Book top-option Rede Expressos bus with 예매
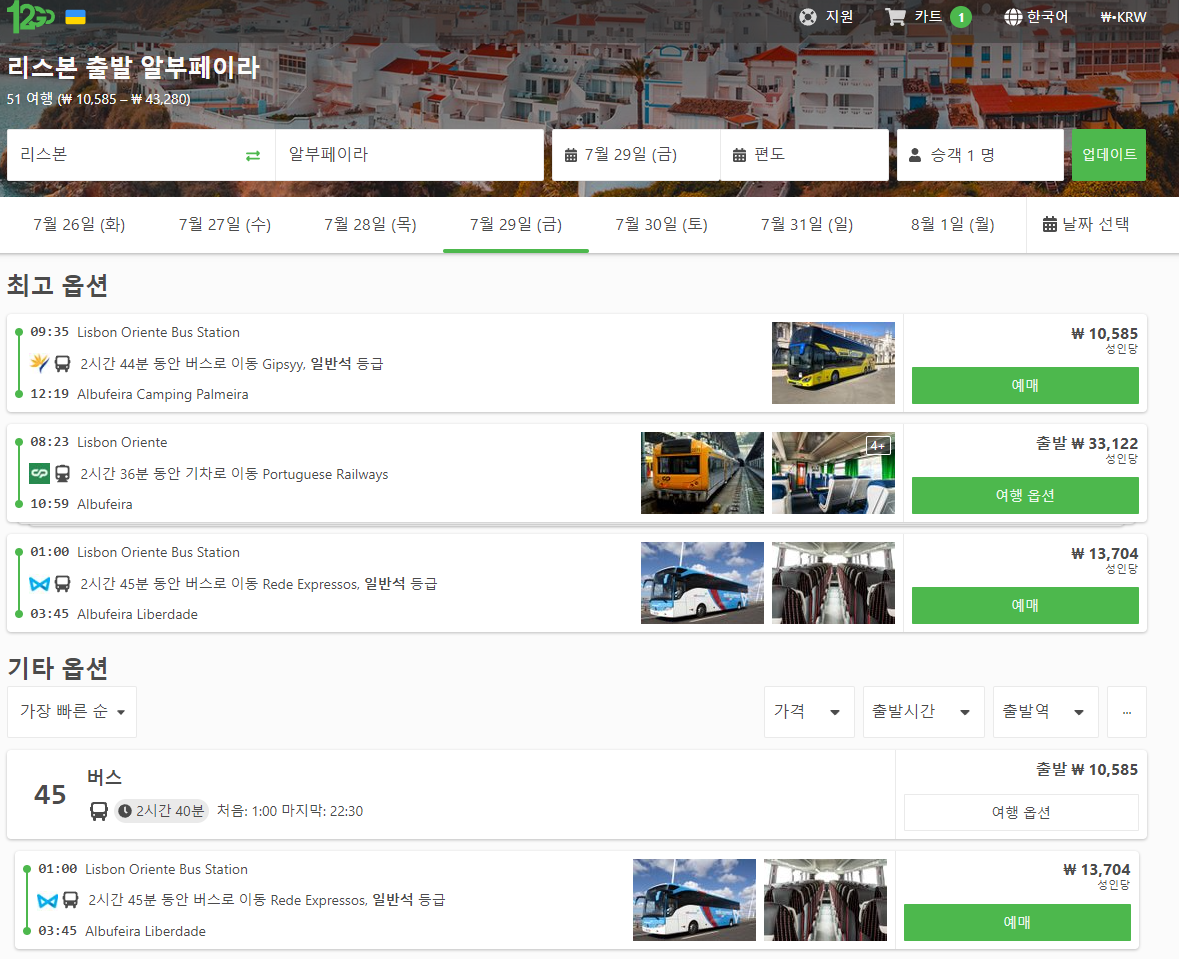The height and width of the screenshot is (959, 1179). point(1025,605)
